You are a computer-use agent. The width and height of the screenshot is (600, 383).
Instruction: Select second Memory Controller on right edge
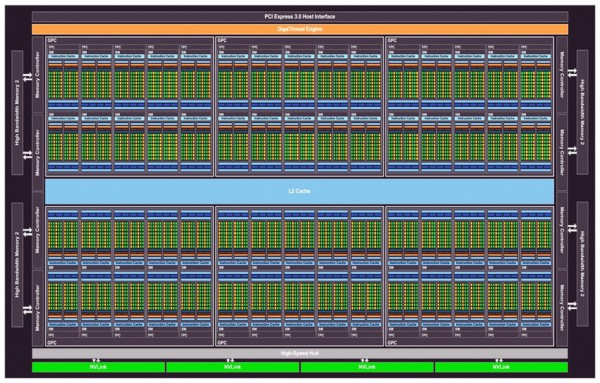point(562,152)
